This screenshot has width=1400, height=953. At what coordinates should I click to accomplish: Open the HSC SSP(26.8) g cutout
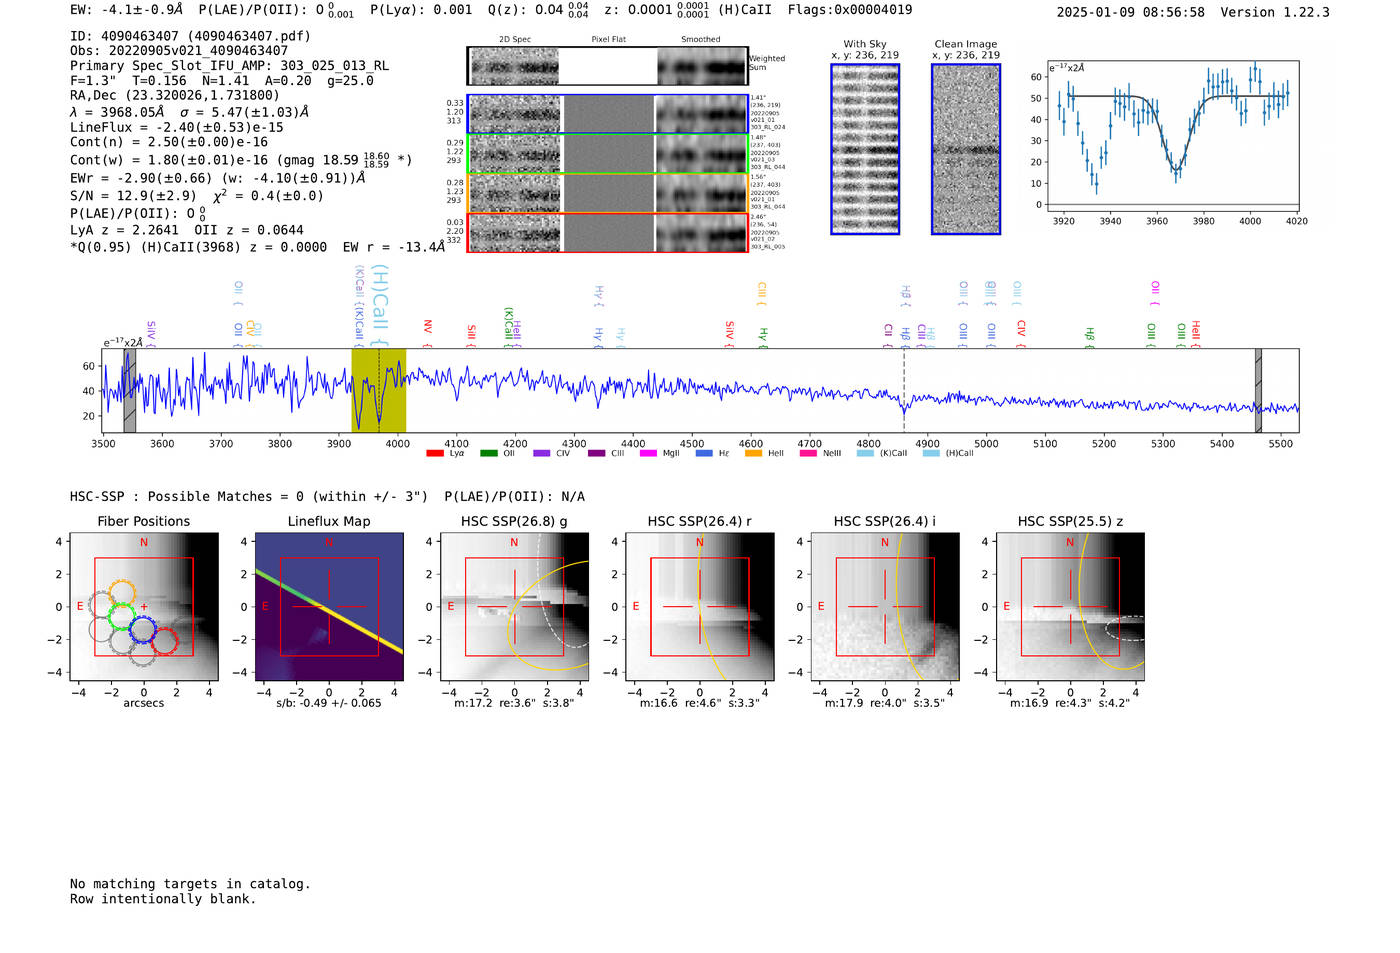pyautogui.click(x=514, y=607)
